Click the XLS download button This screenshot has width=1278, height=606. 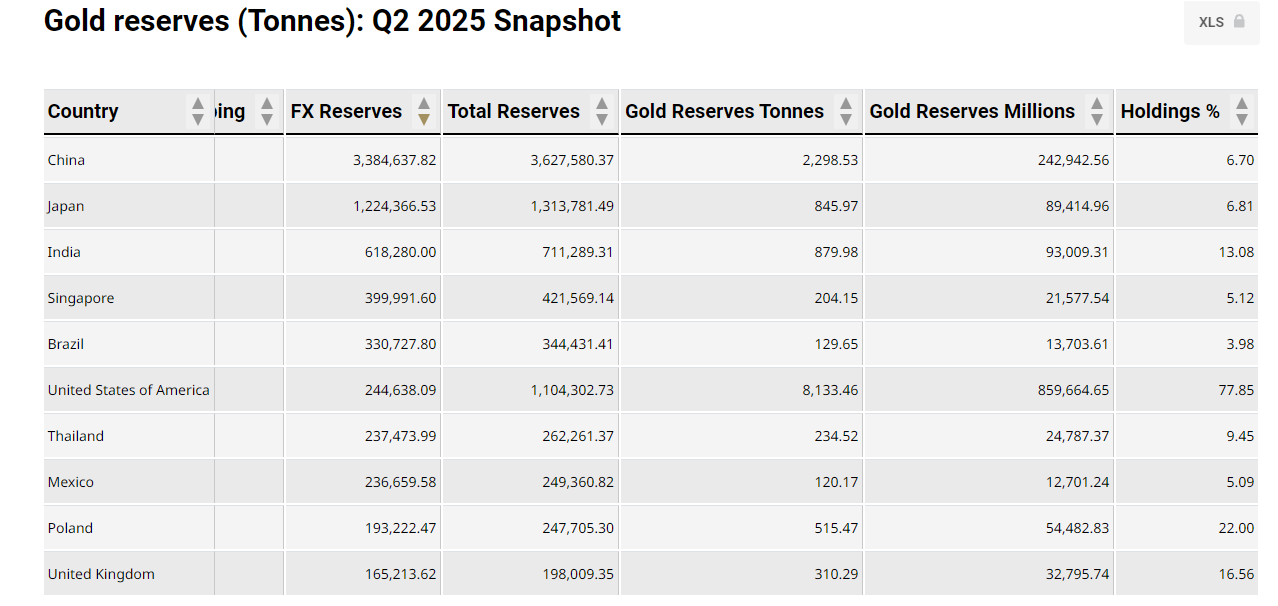coord(1221,22)
